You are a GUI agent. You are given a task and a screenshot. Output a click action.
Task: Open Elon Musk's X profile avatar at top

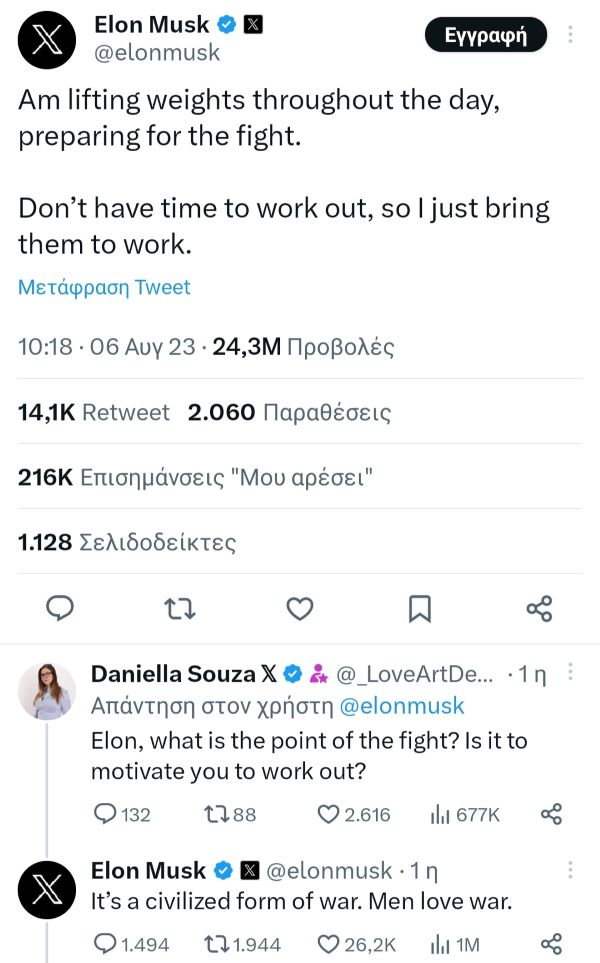tap(47, 41)
